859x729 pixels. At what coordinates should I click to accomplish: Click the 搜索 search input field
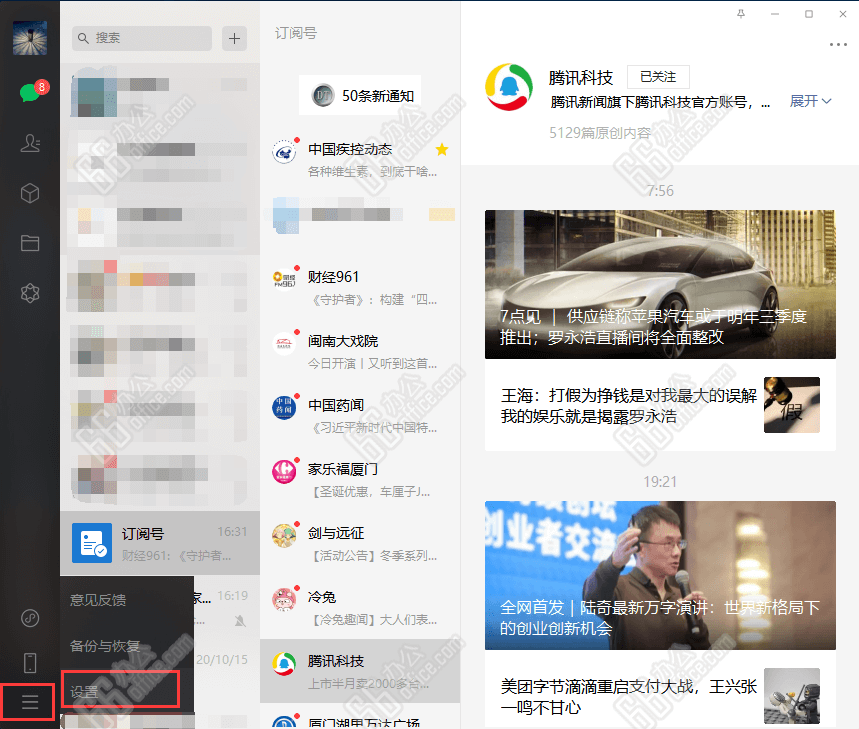tap(142, 38)
